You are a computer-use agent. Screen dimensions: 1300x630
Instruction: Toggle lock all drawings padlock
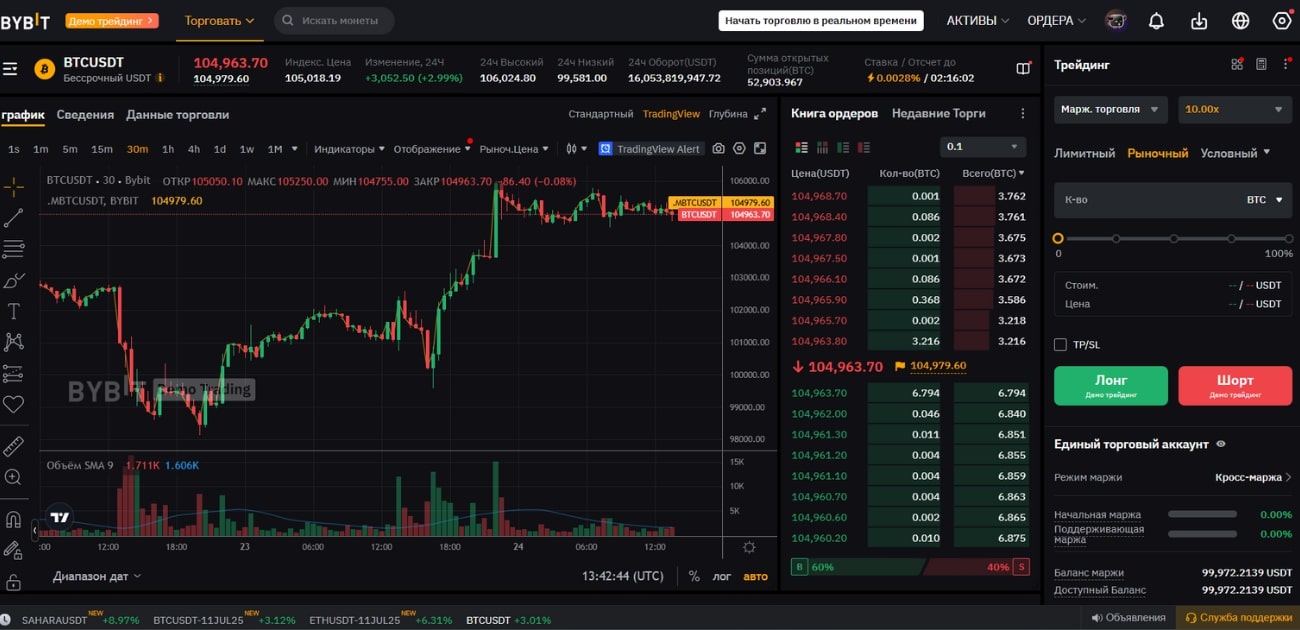tap(13, 581)
